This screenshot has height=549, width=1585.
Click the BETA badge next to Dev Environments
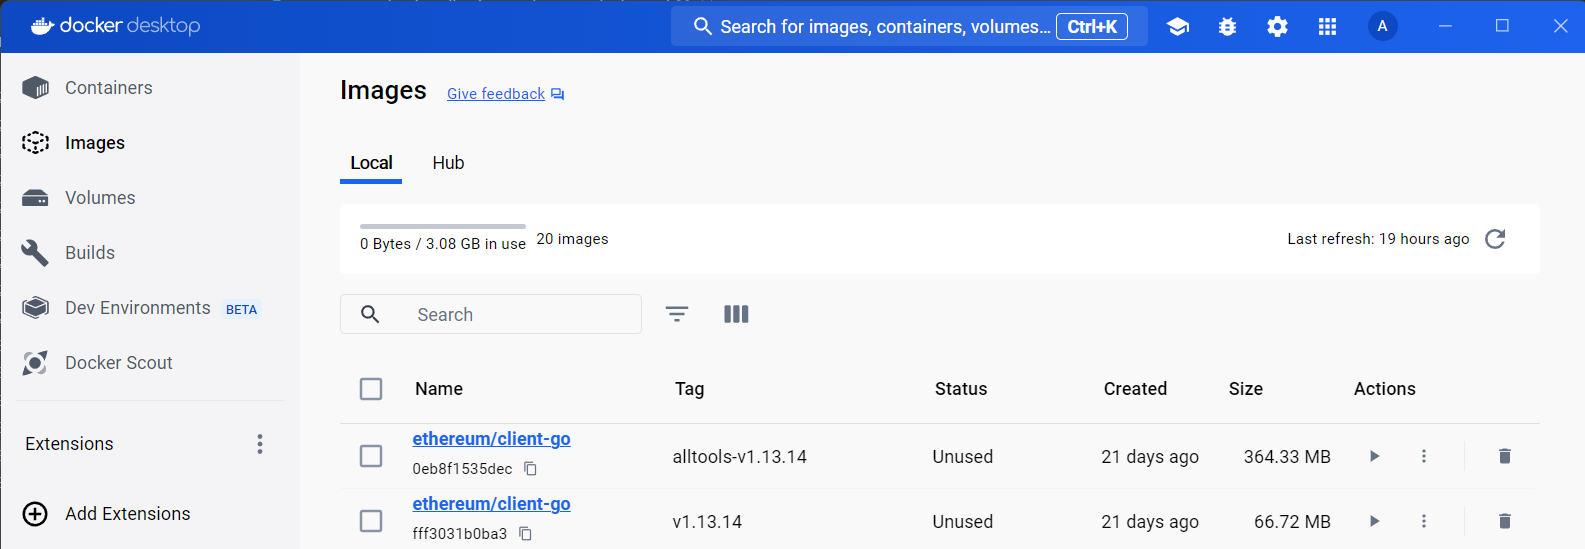tap(241, 310)
